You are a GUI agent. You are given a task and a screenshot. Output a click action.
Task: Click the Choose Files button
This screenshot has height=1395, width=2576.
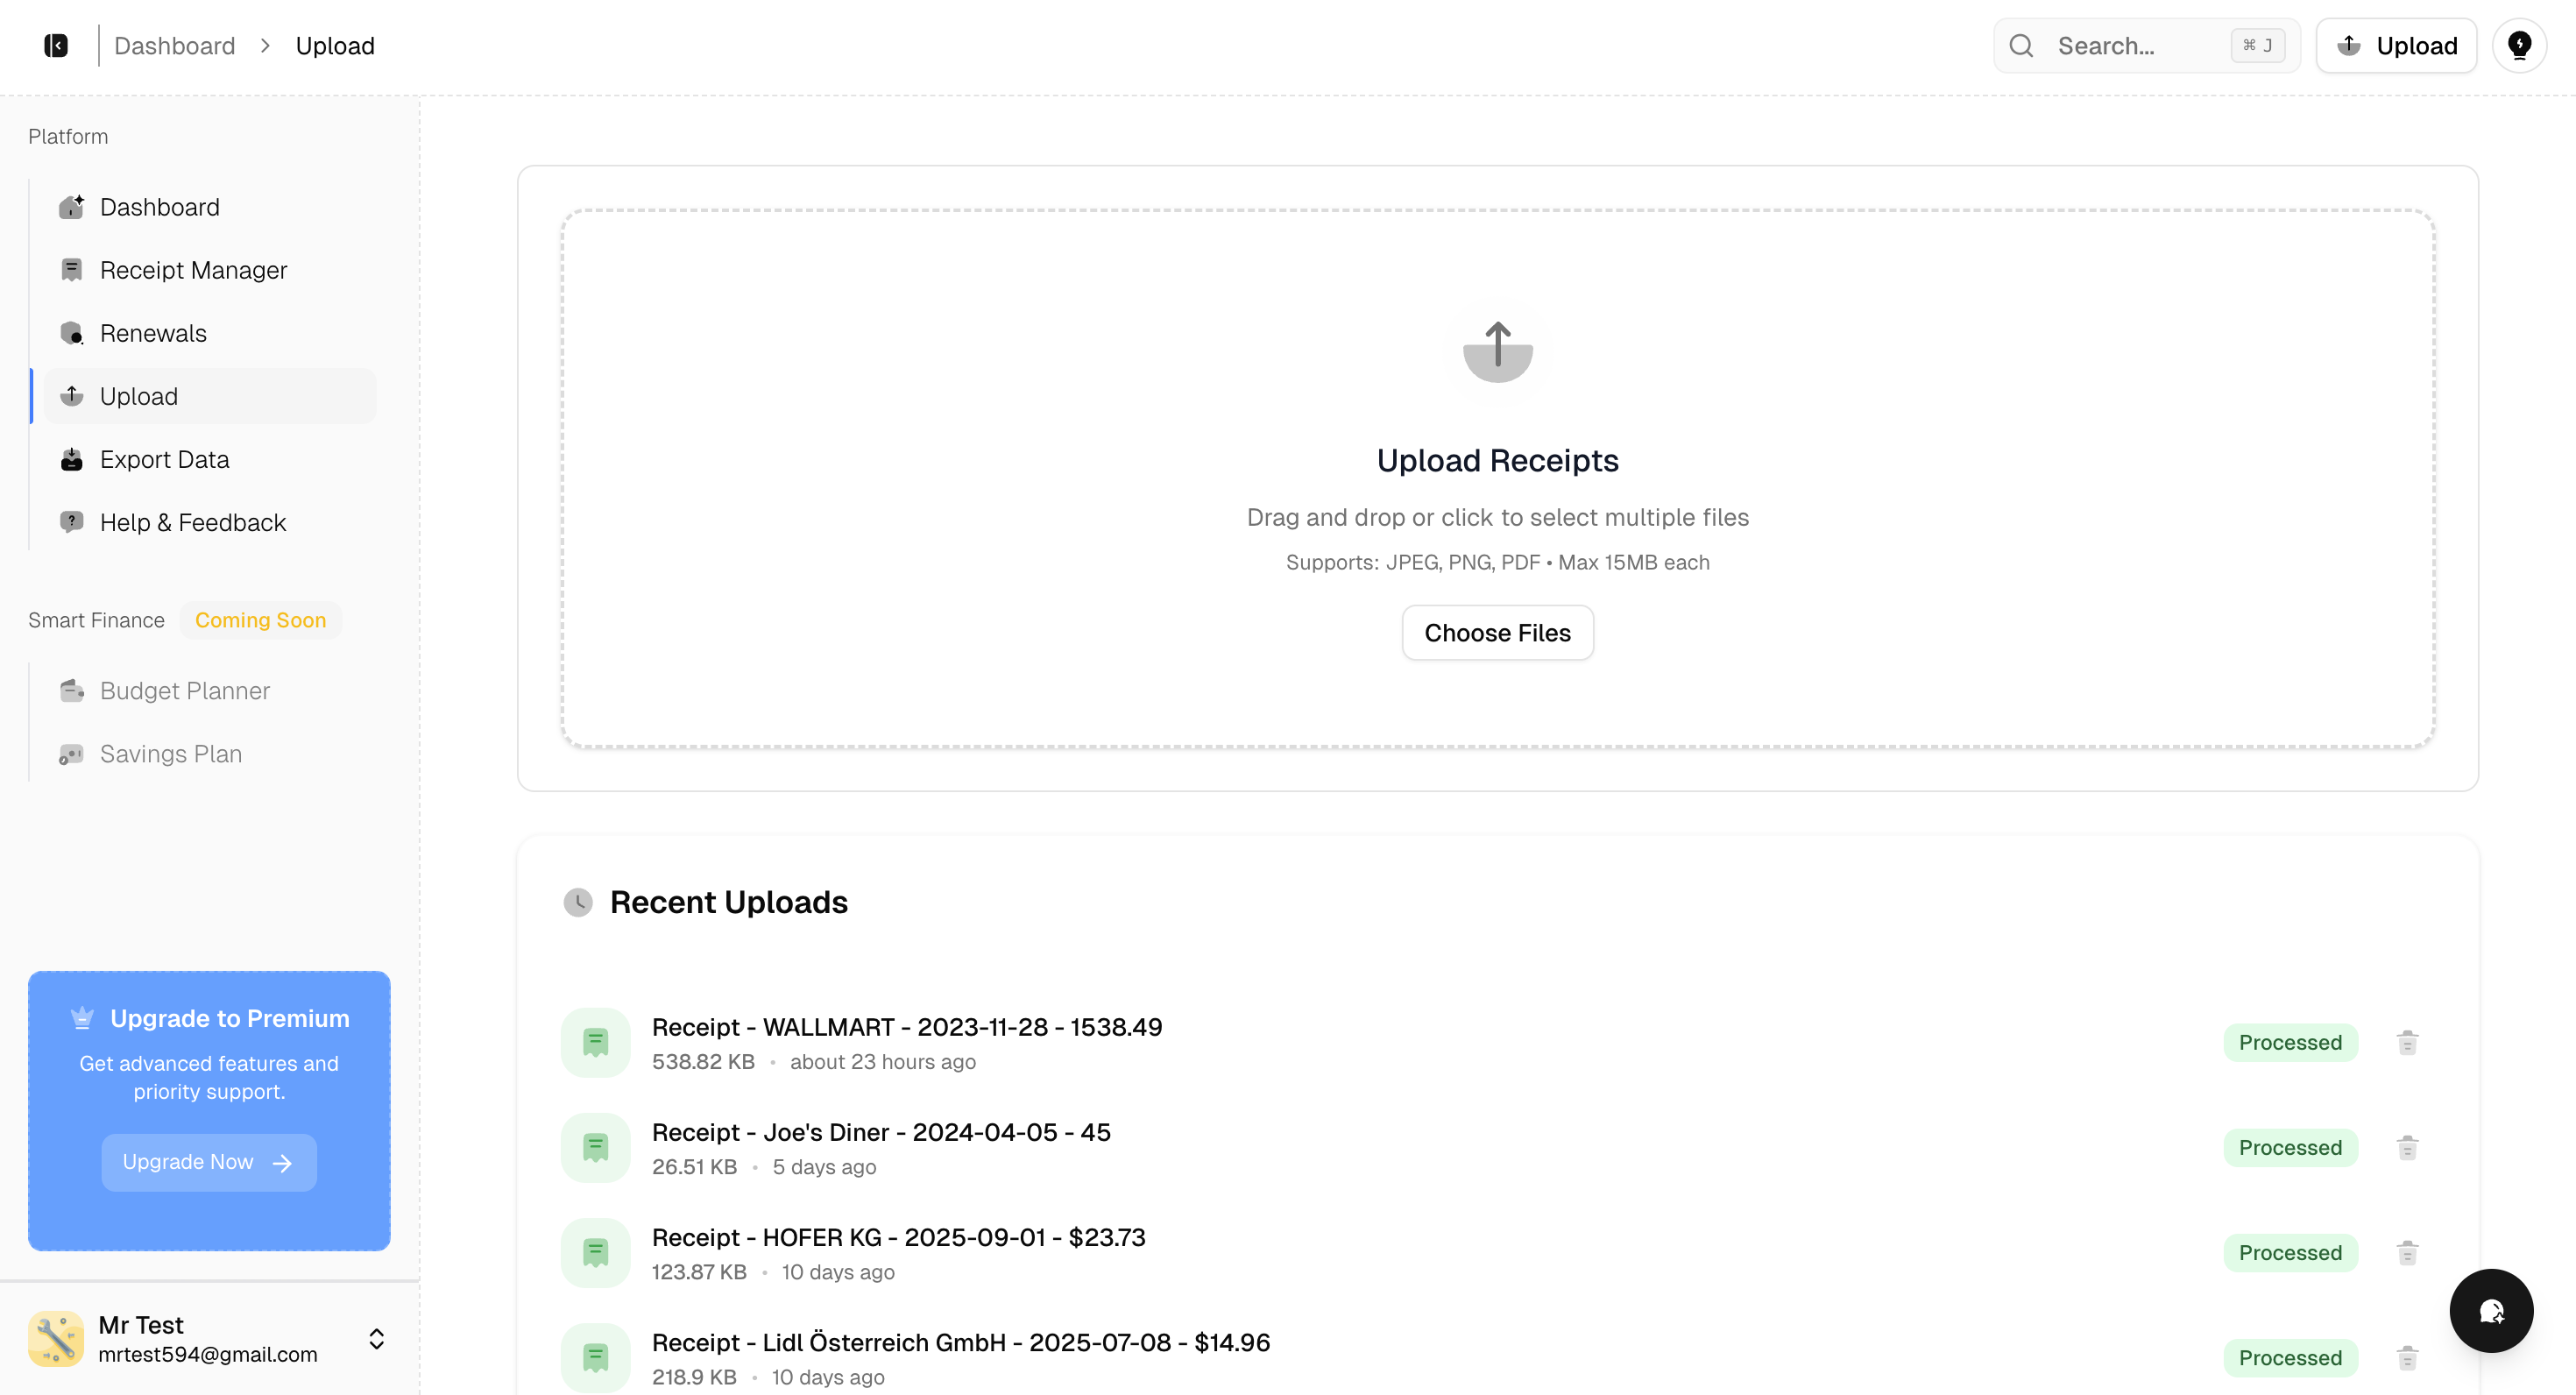[x=1497, y=632]
